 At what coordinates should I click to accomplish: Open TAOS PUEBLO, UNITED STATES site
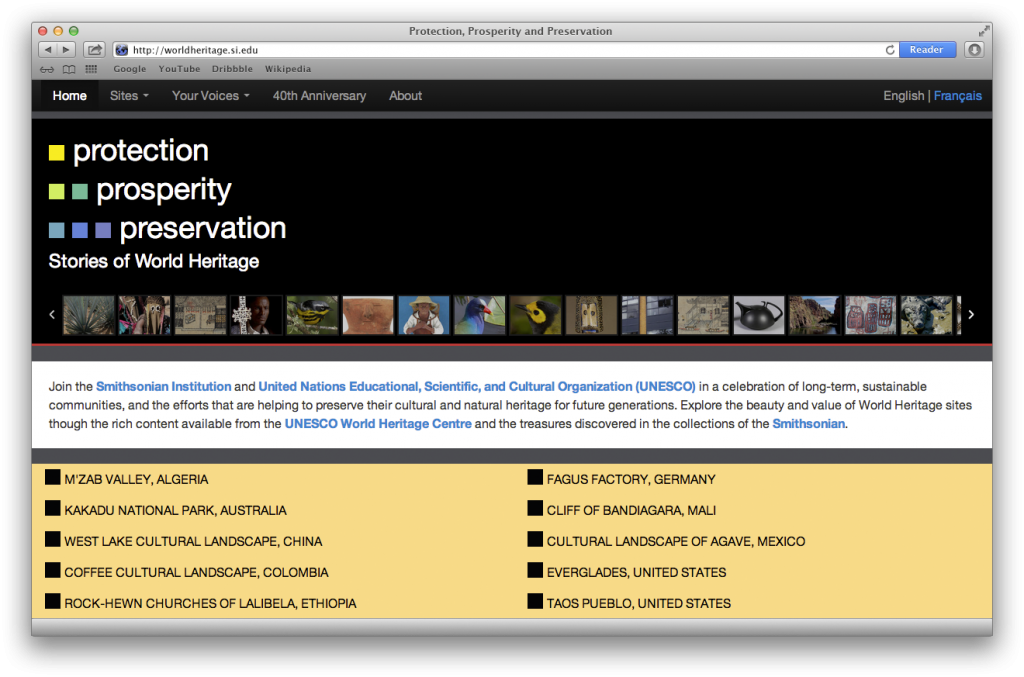click(639, 604)
